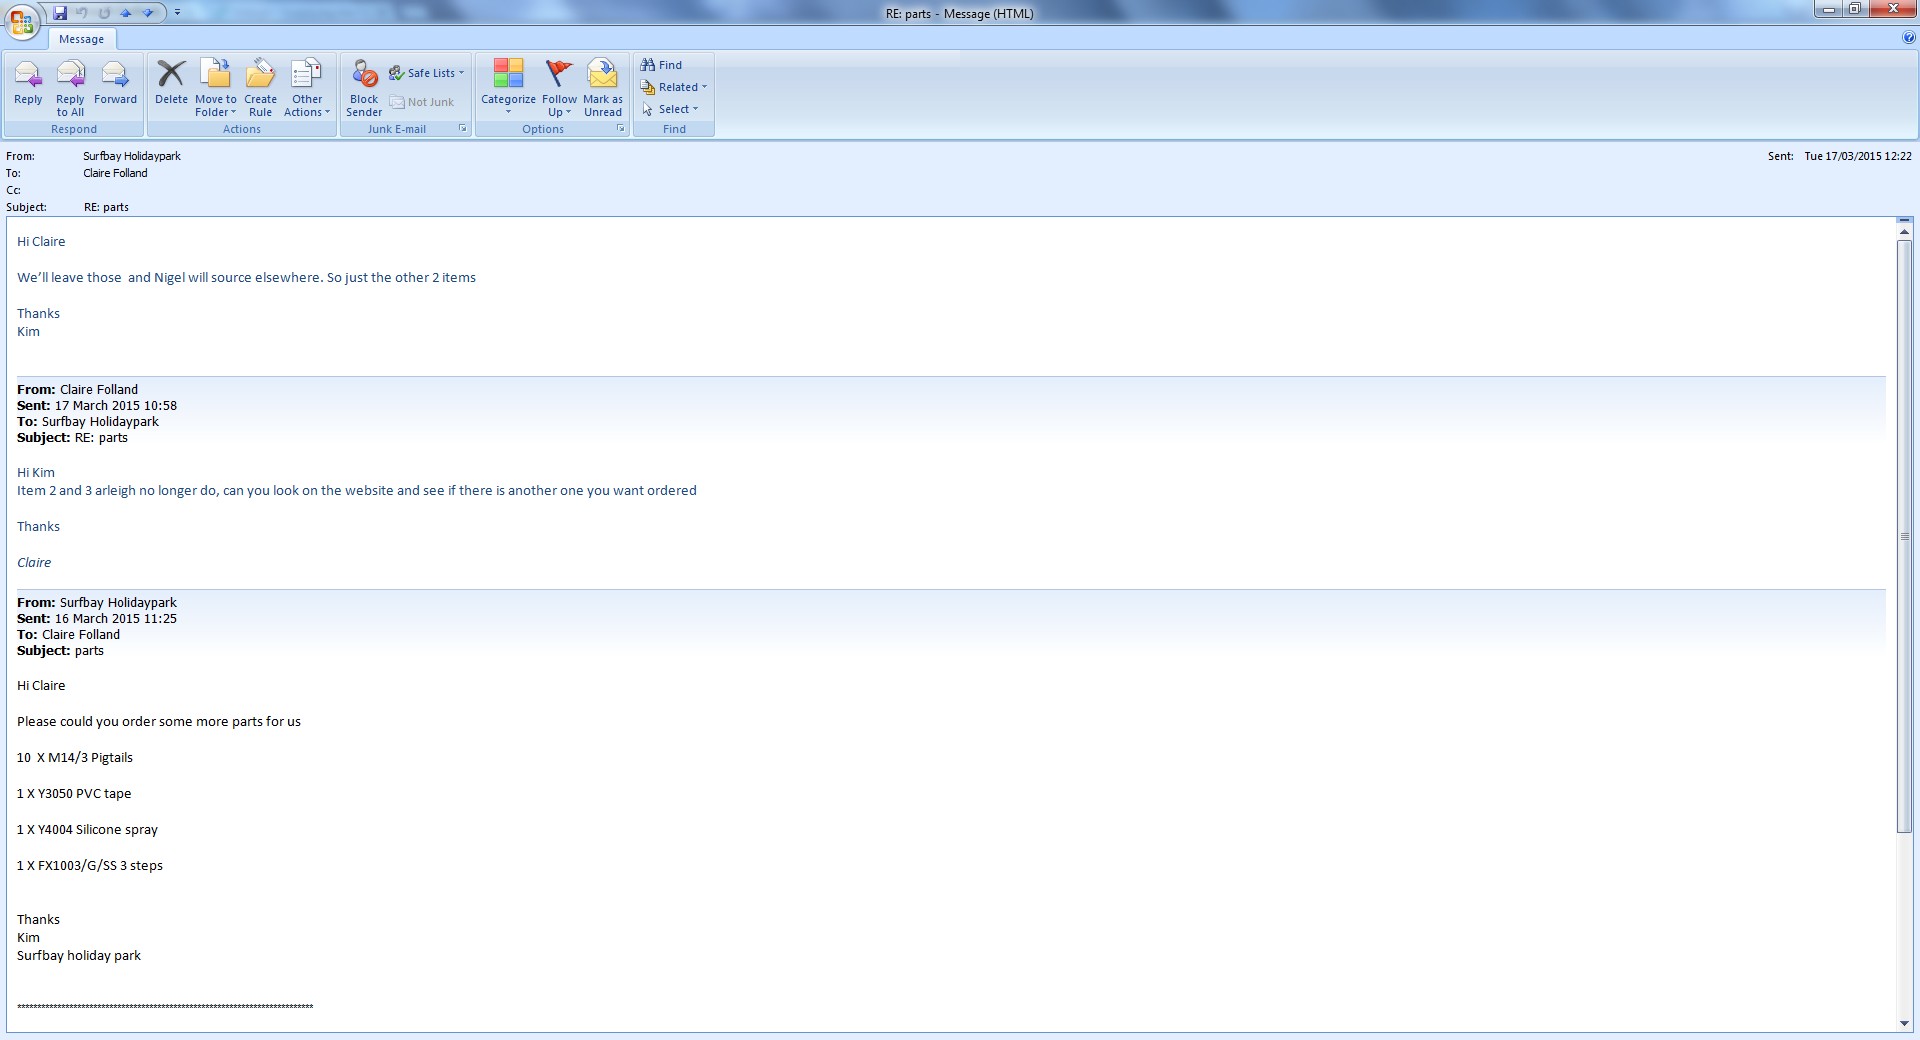Open Follow Up flag menu
Screen dimensions: 1920x1040
click(559, 87)
